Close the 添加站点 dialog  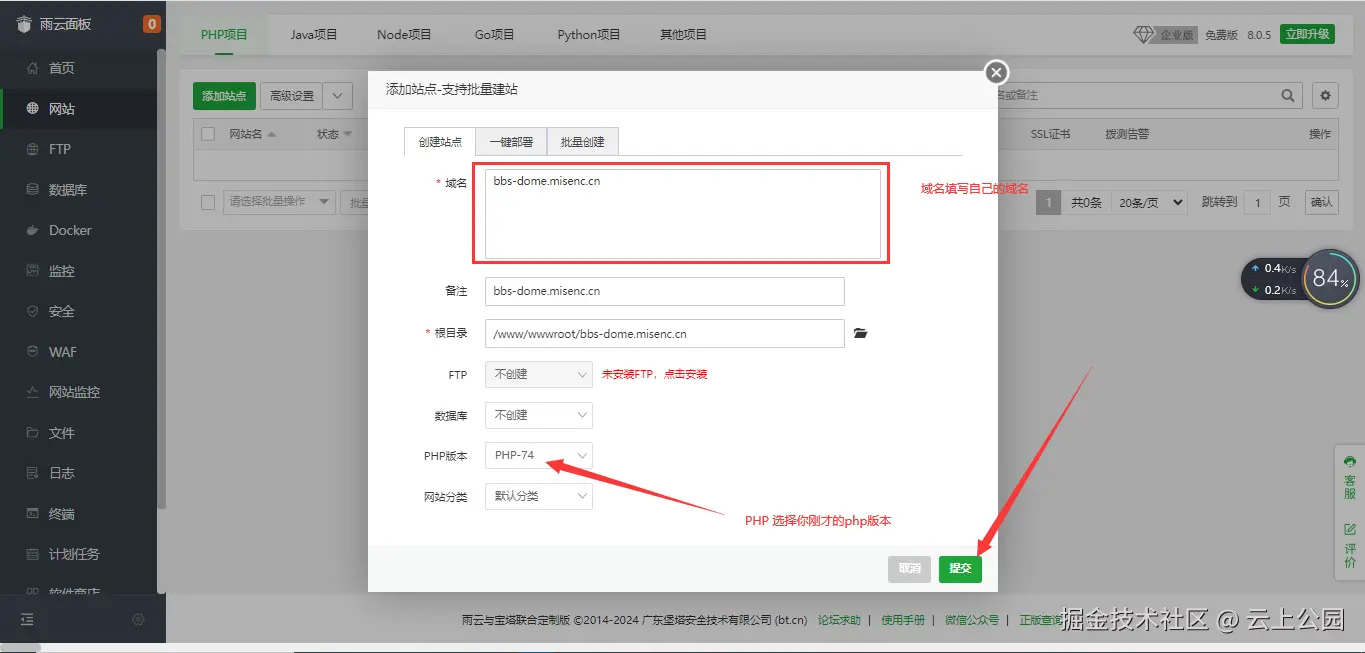996,72
